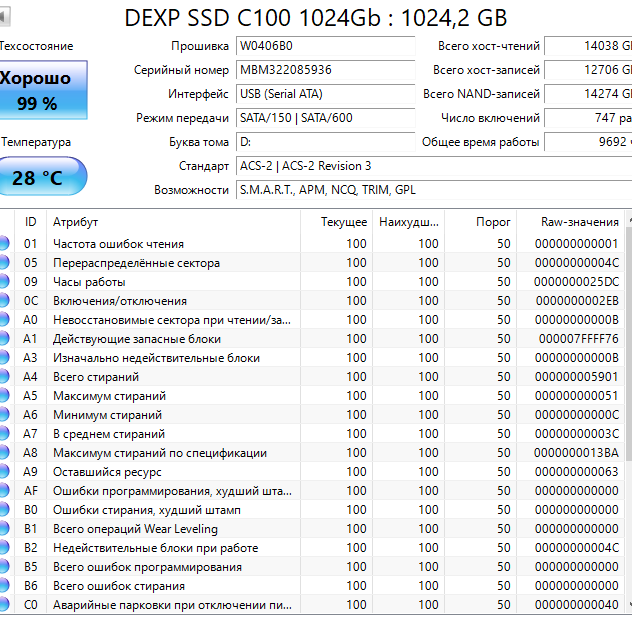Select the Оставшийся ресурс attribute name

coord(107,471)
